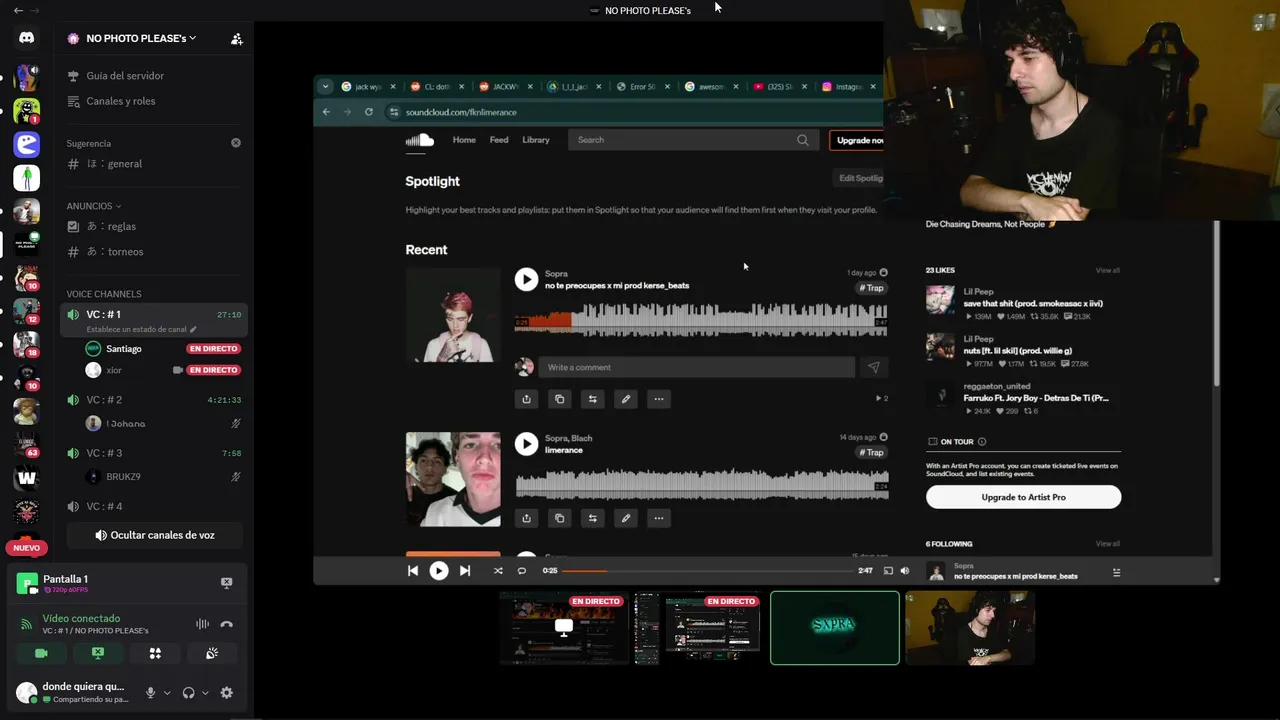Disconnect from voice call with hang-up icon
This screenshot has width=1280, height=720.
coord(227,624)
